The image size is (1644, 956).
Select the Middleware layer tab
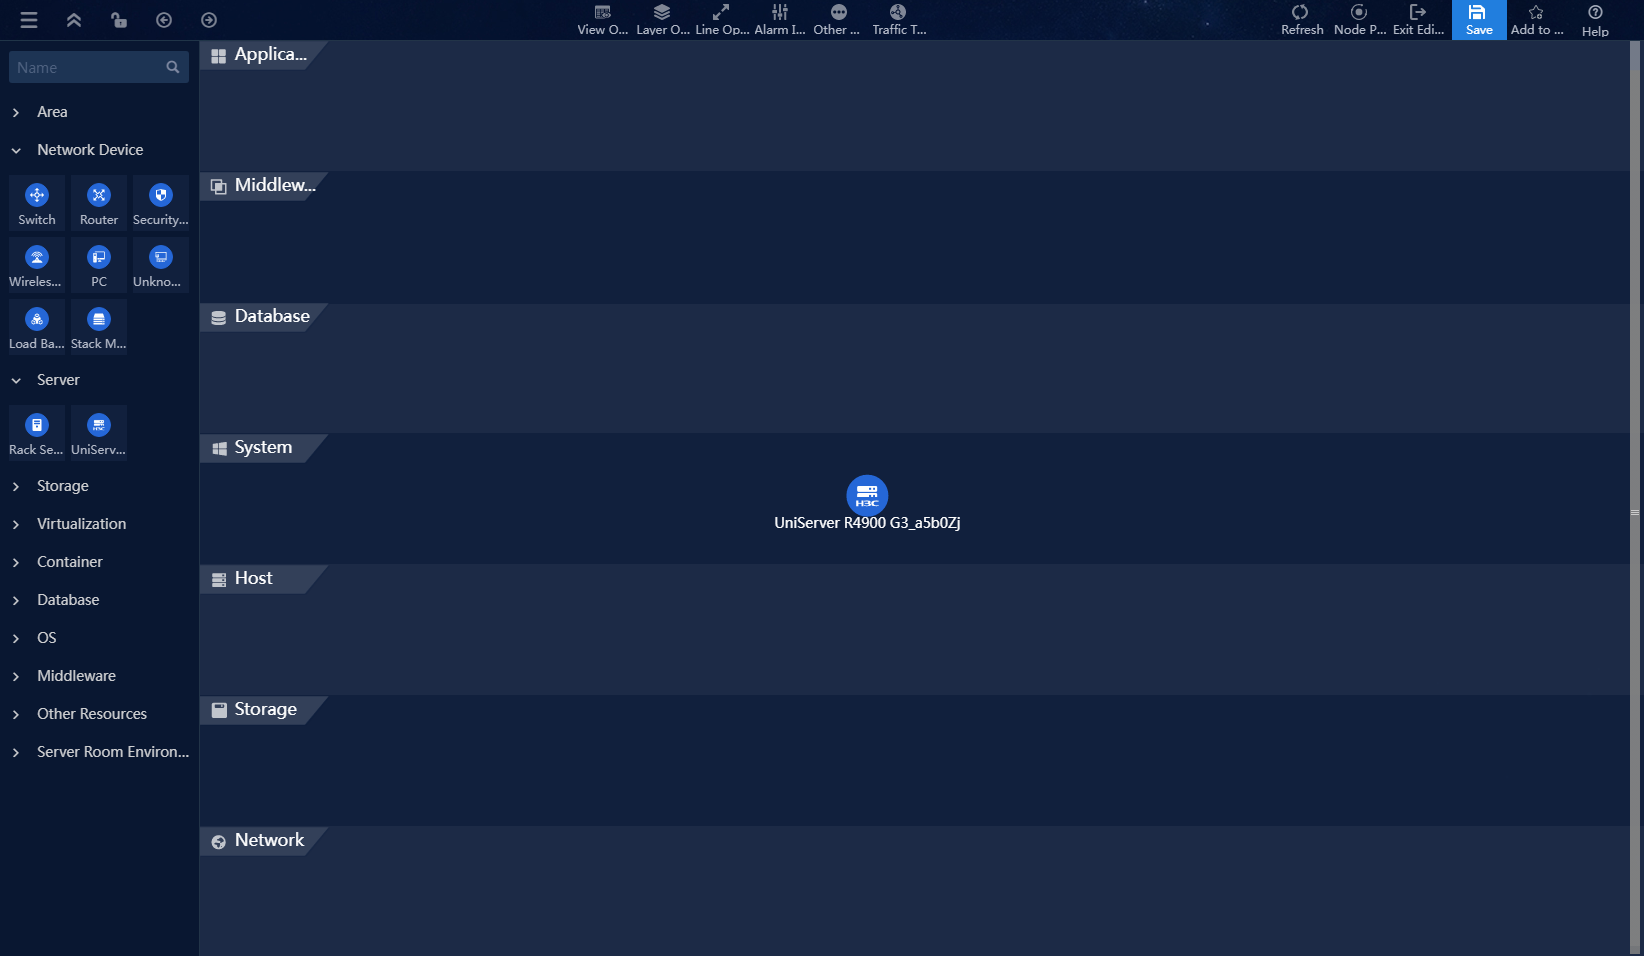click(262, 186)
